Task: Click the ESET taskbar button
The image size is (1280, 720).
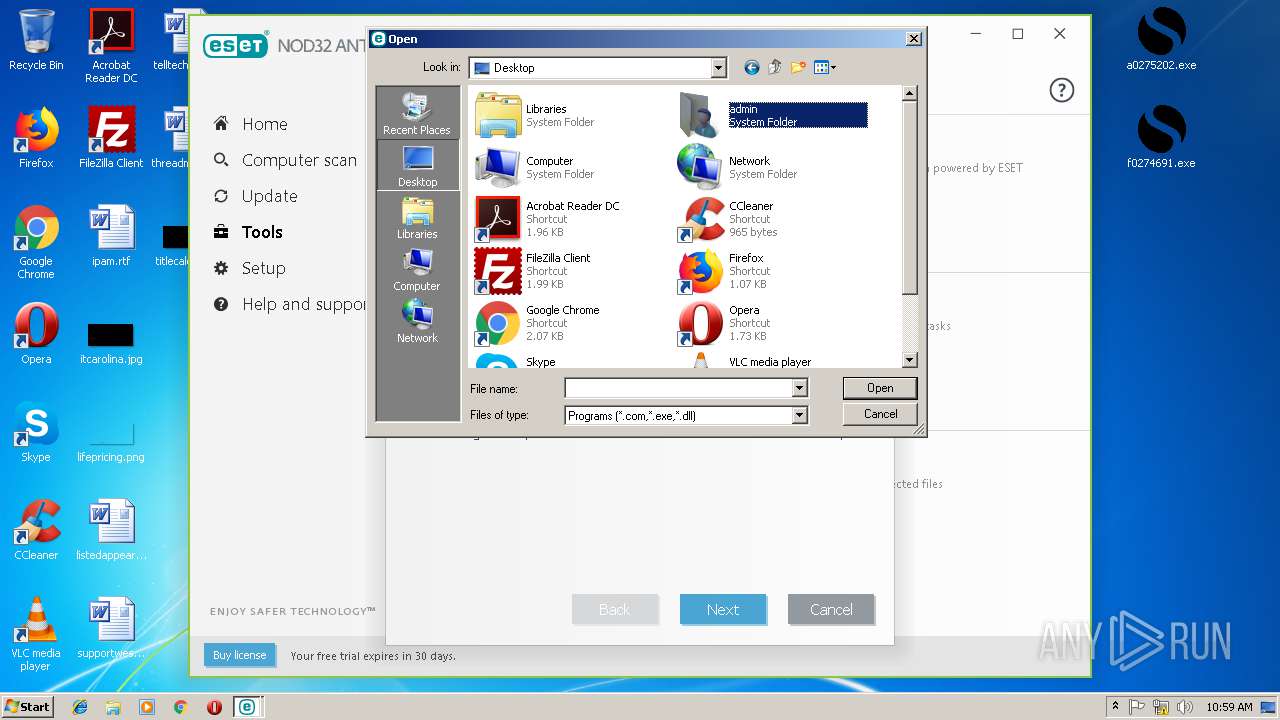Action: (x=246, y=706)
